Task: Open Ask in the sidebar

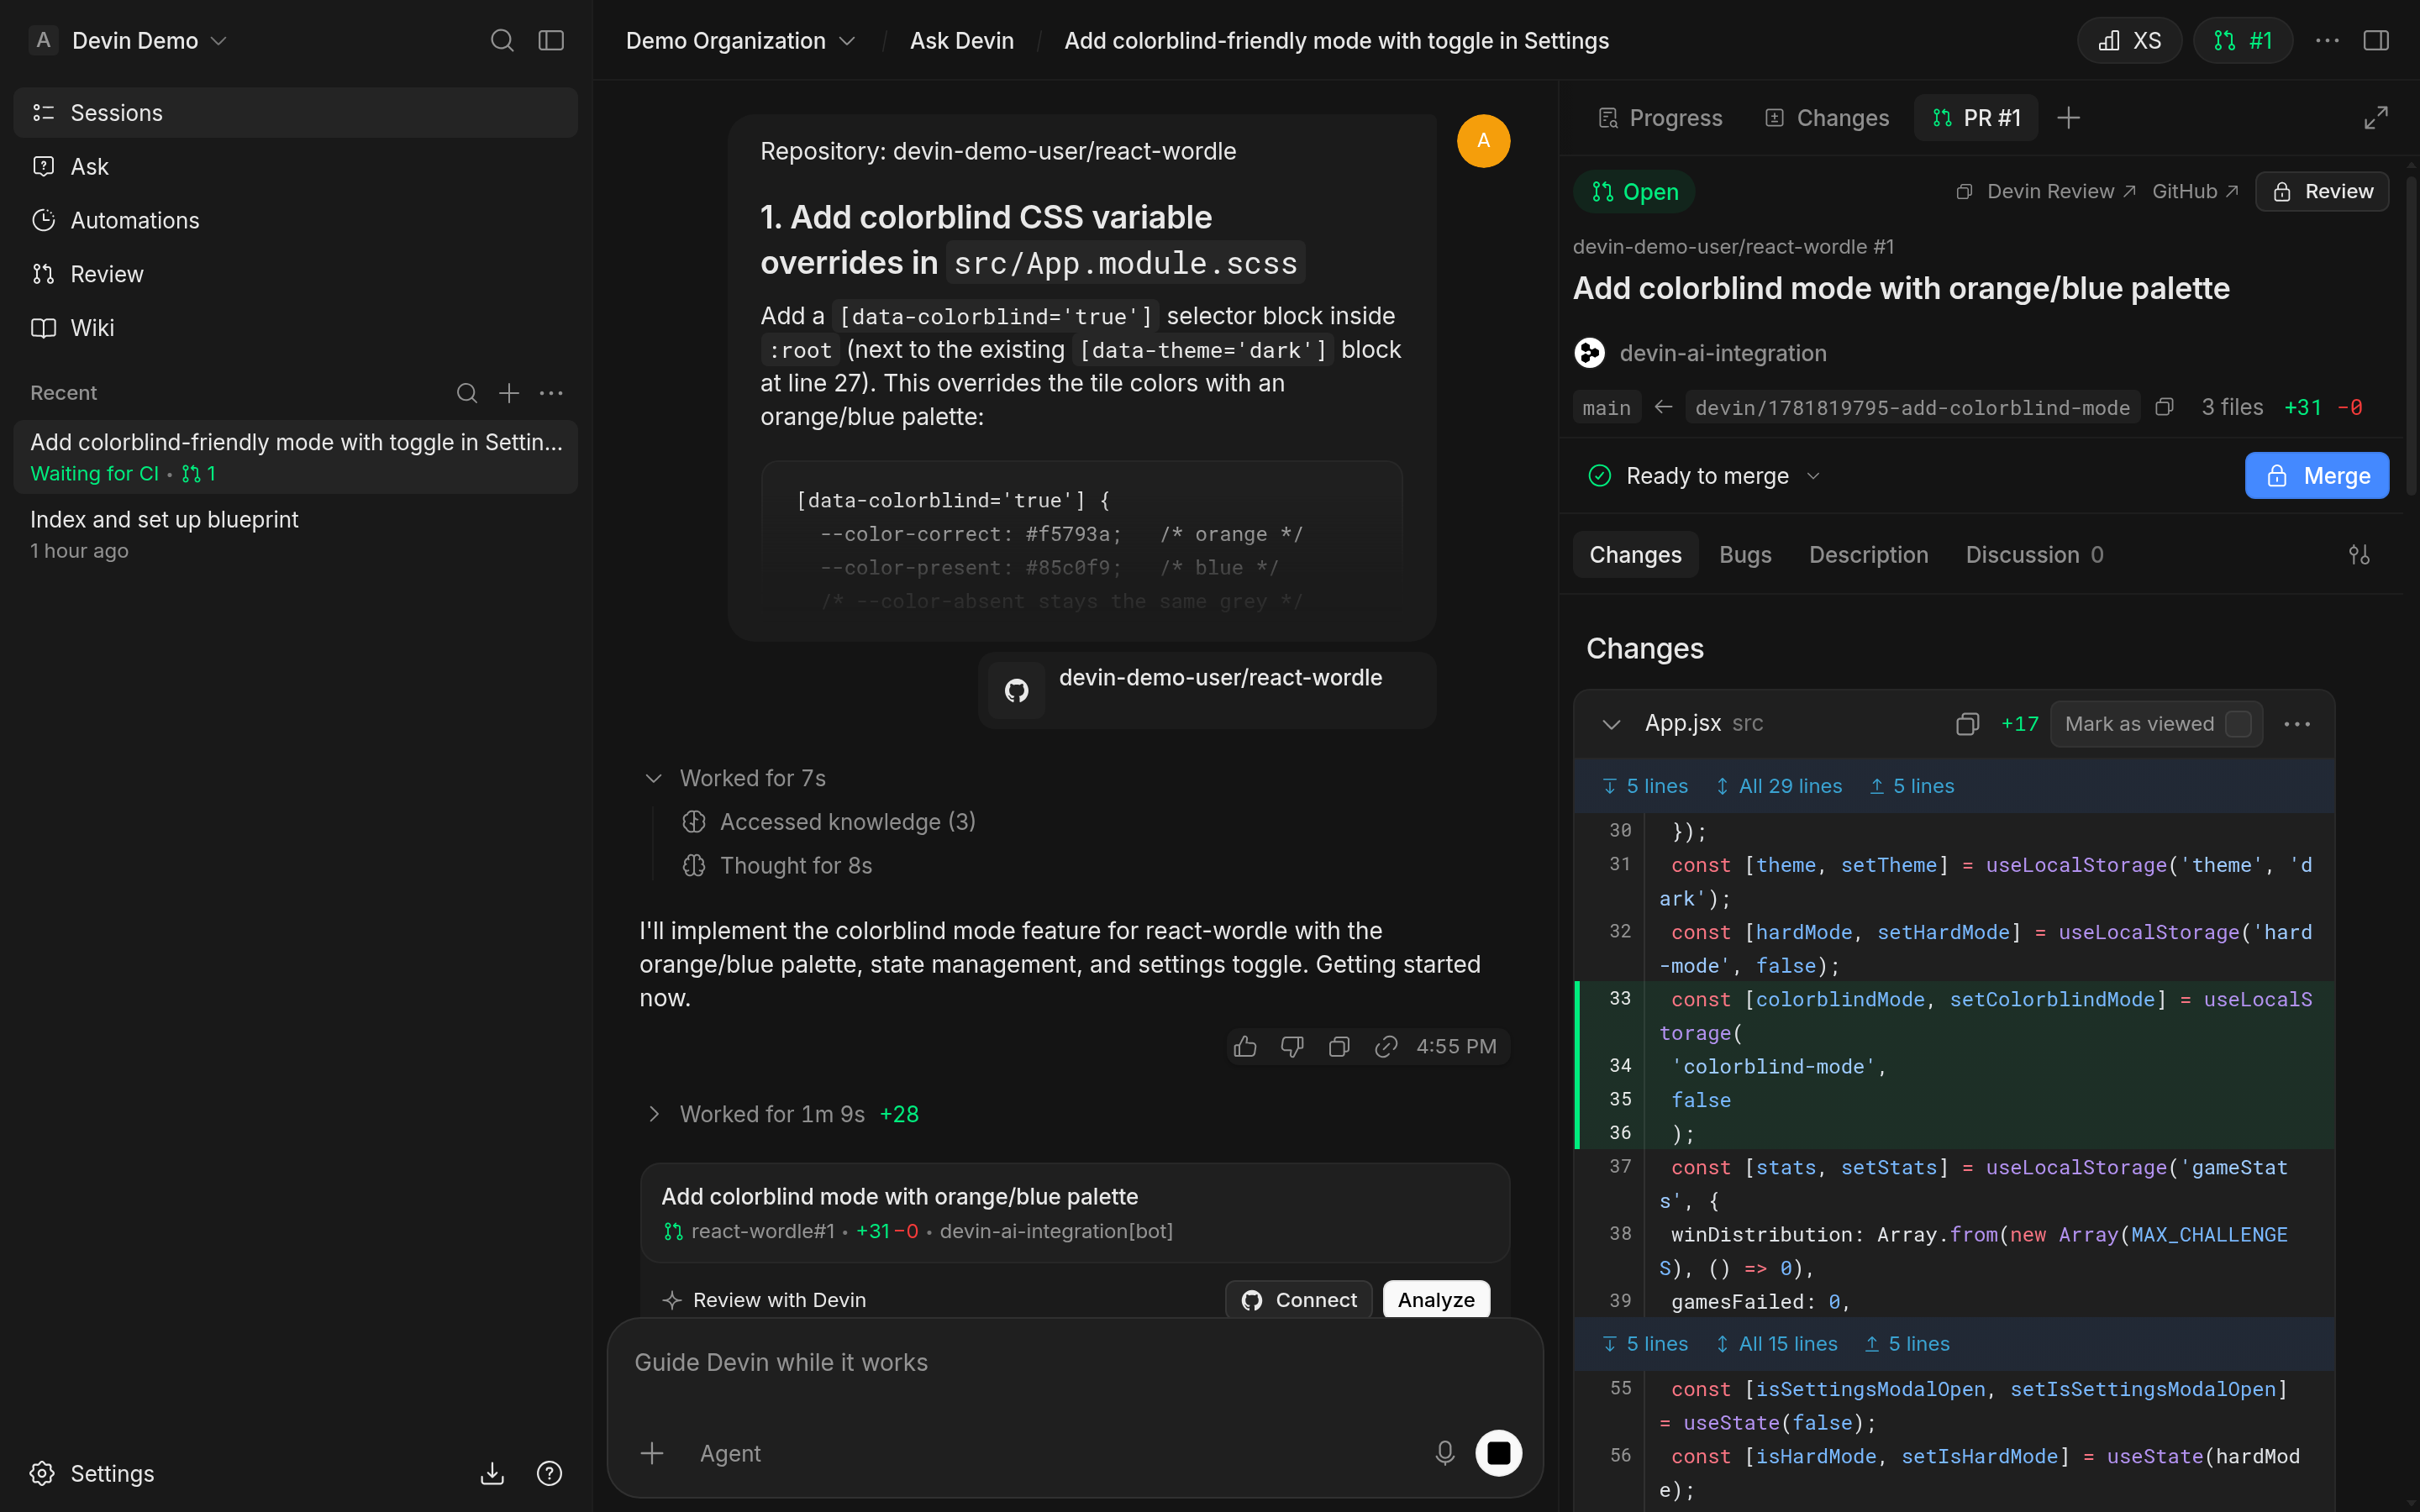Action: 296,167
